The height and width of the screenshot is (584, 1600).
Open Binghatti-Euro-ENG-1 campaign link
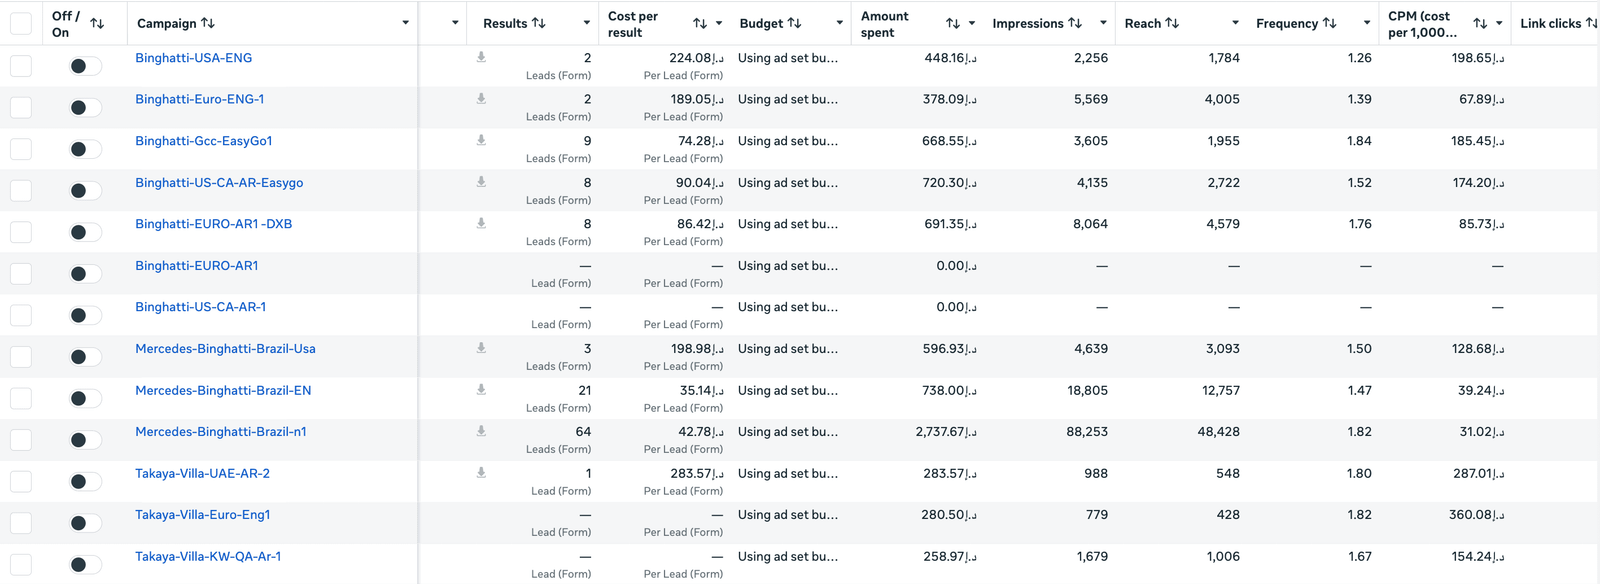200,99
